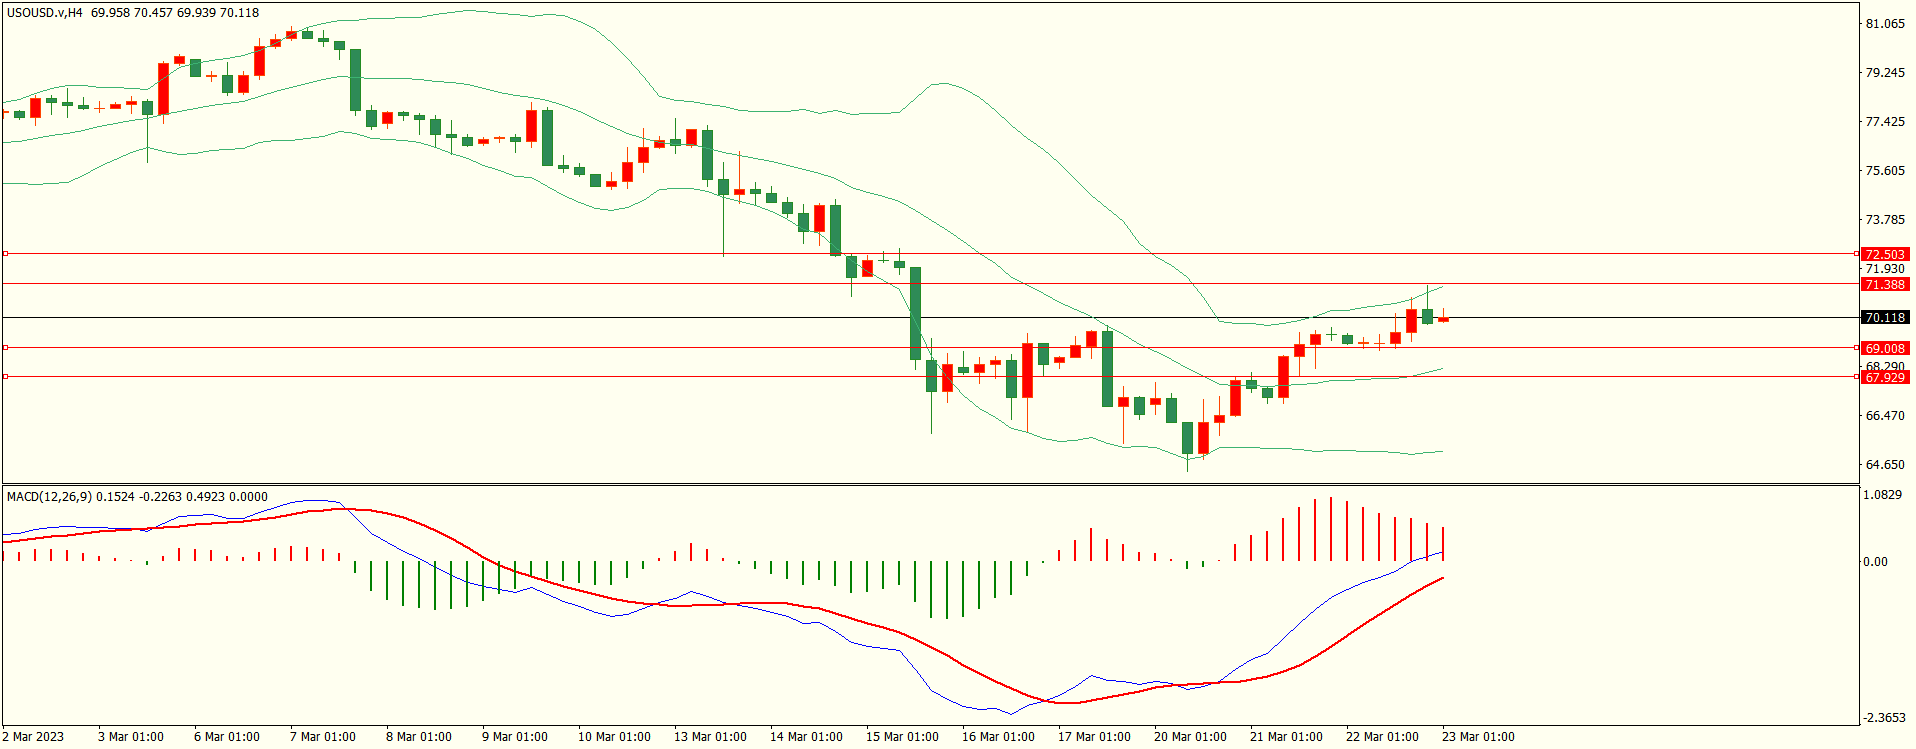
Task: Click the 66.470 price axis label
Action: pos(1885,416)
